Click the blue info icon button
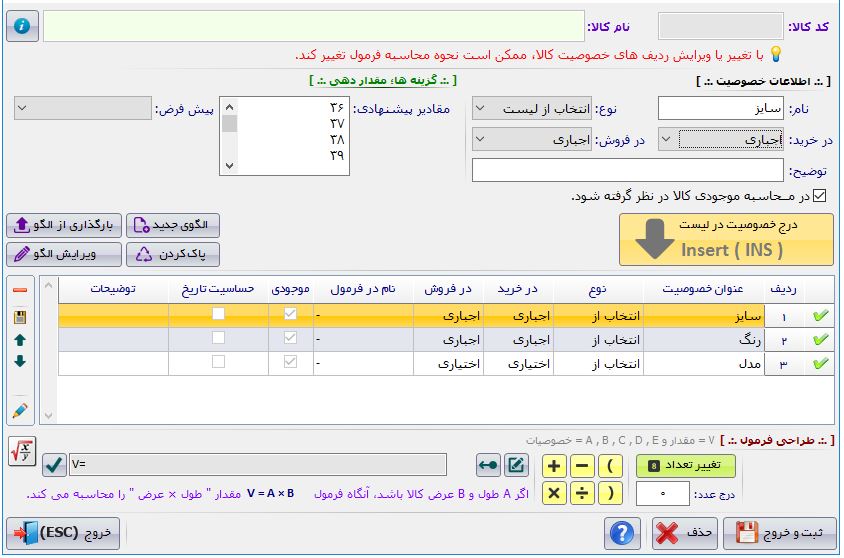The image size is (844, 558). 22,26
